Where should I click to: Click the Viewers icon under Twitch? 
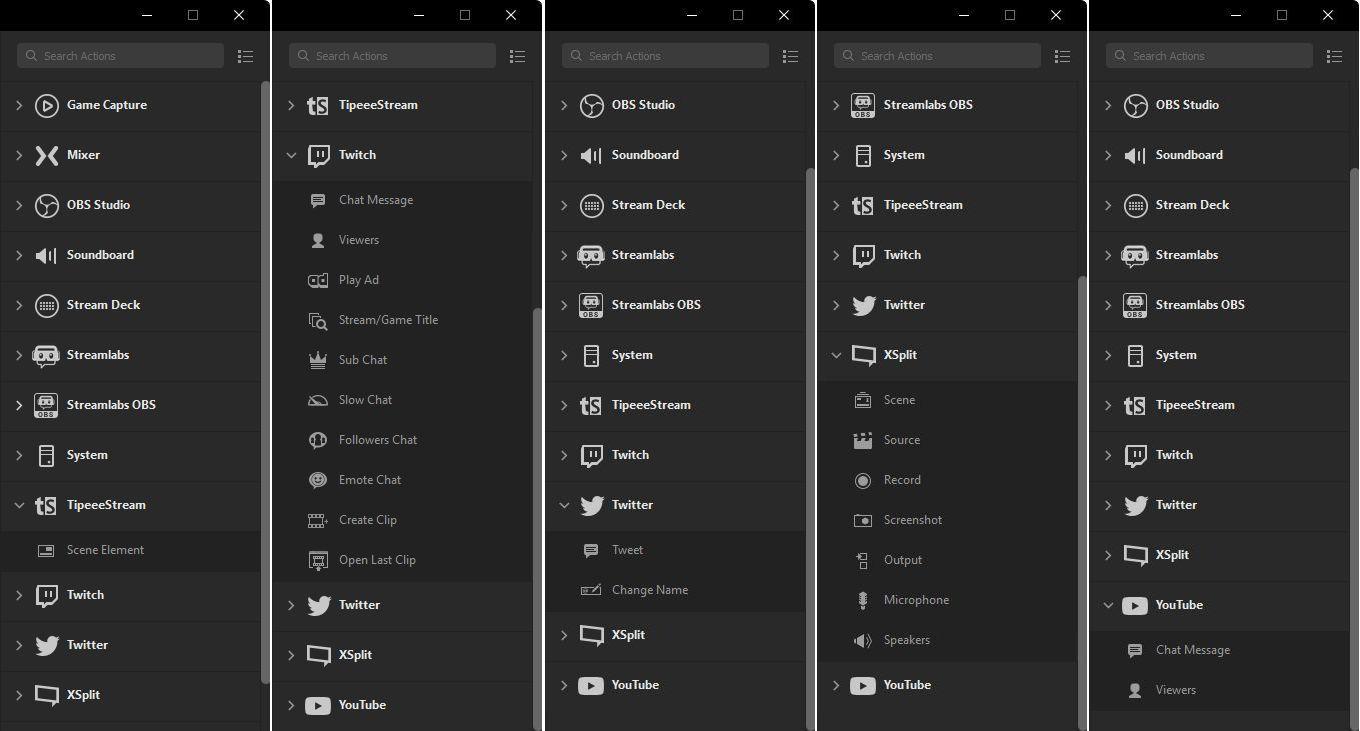[318, 240]
